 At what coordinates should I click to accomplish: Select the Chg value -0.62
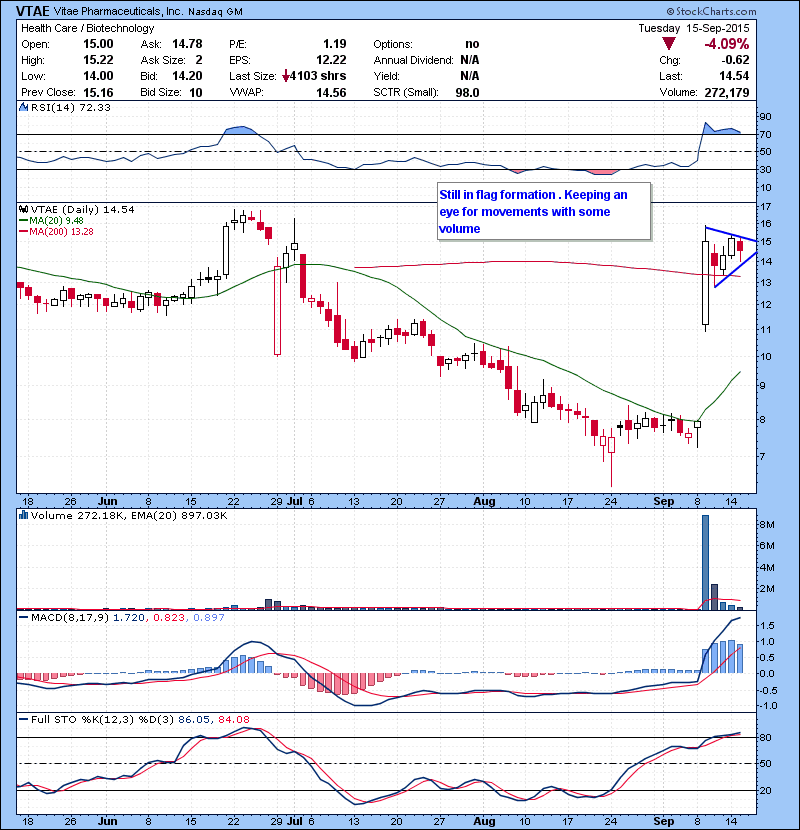[x=734, y=60]
